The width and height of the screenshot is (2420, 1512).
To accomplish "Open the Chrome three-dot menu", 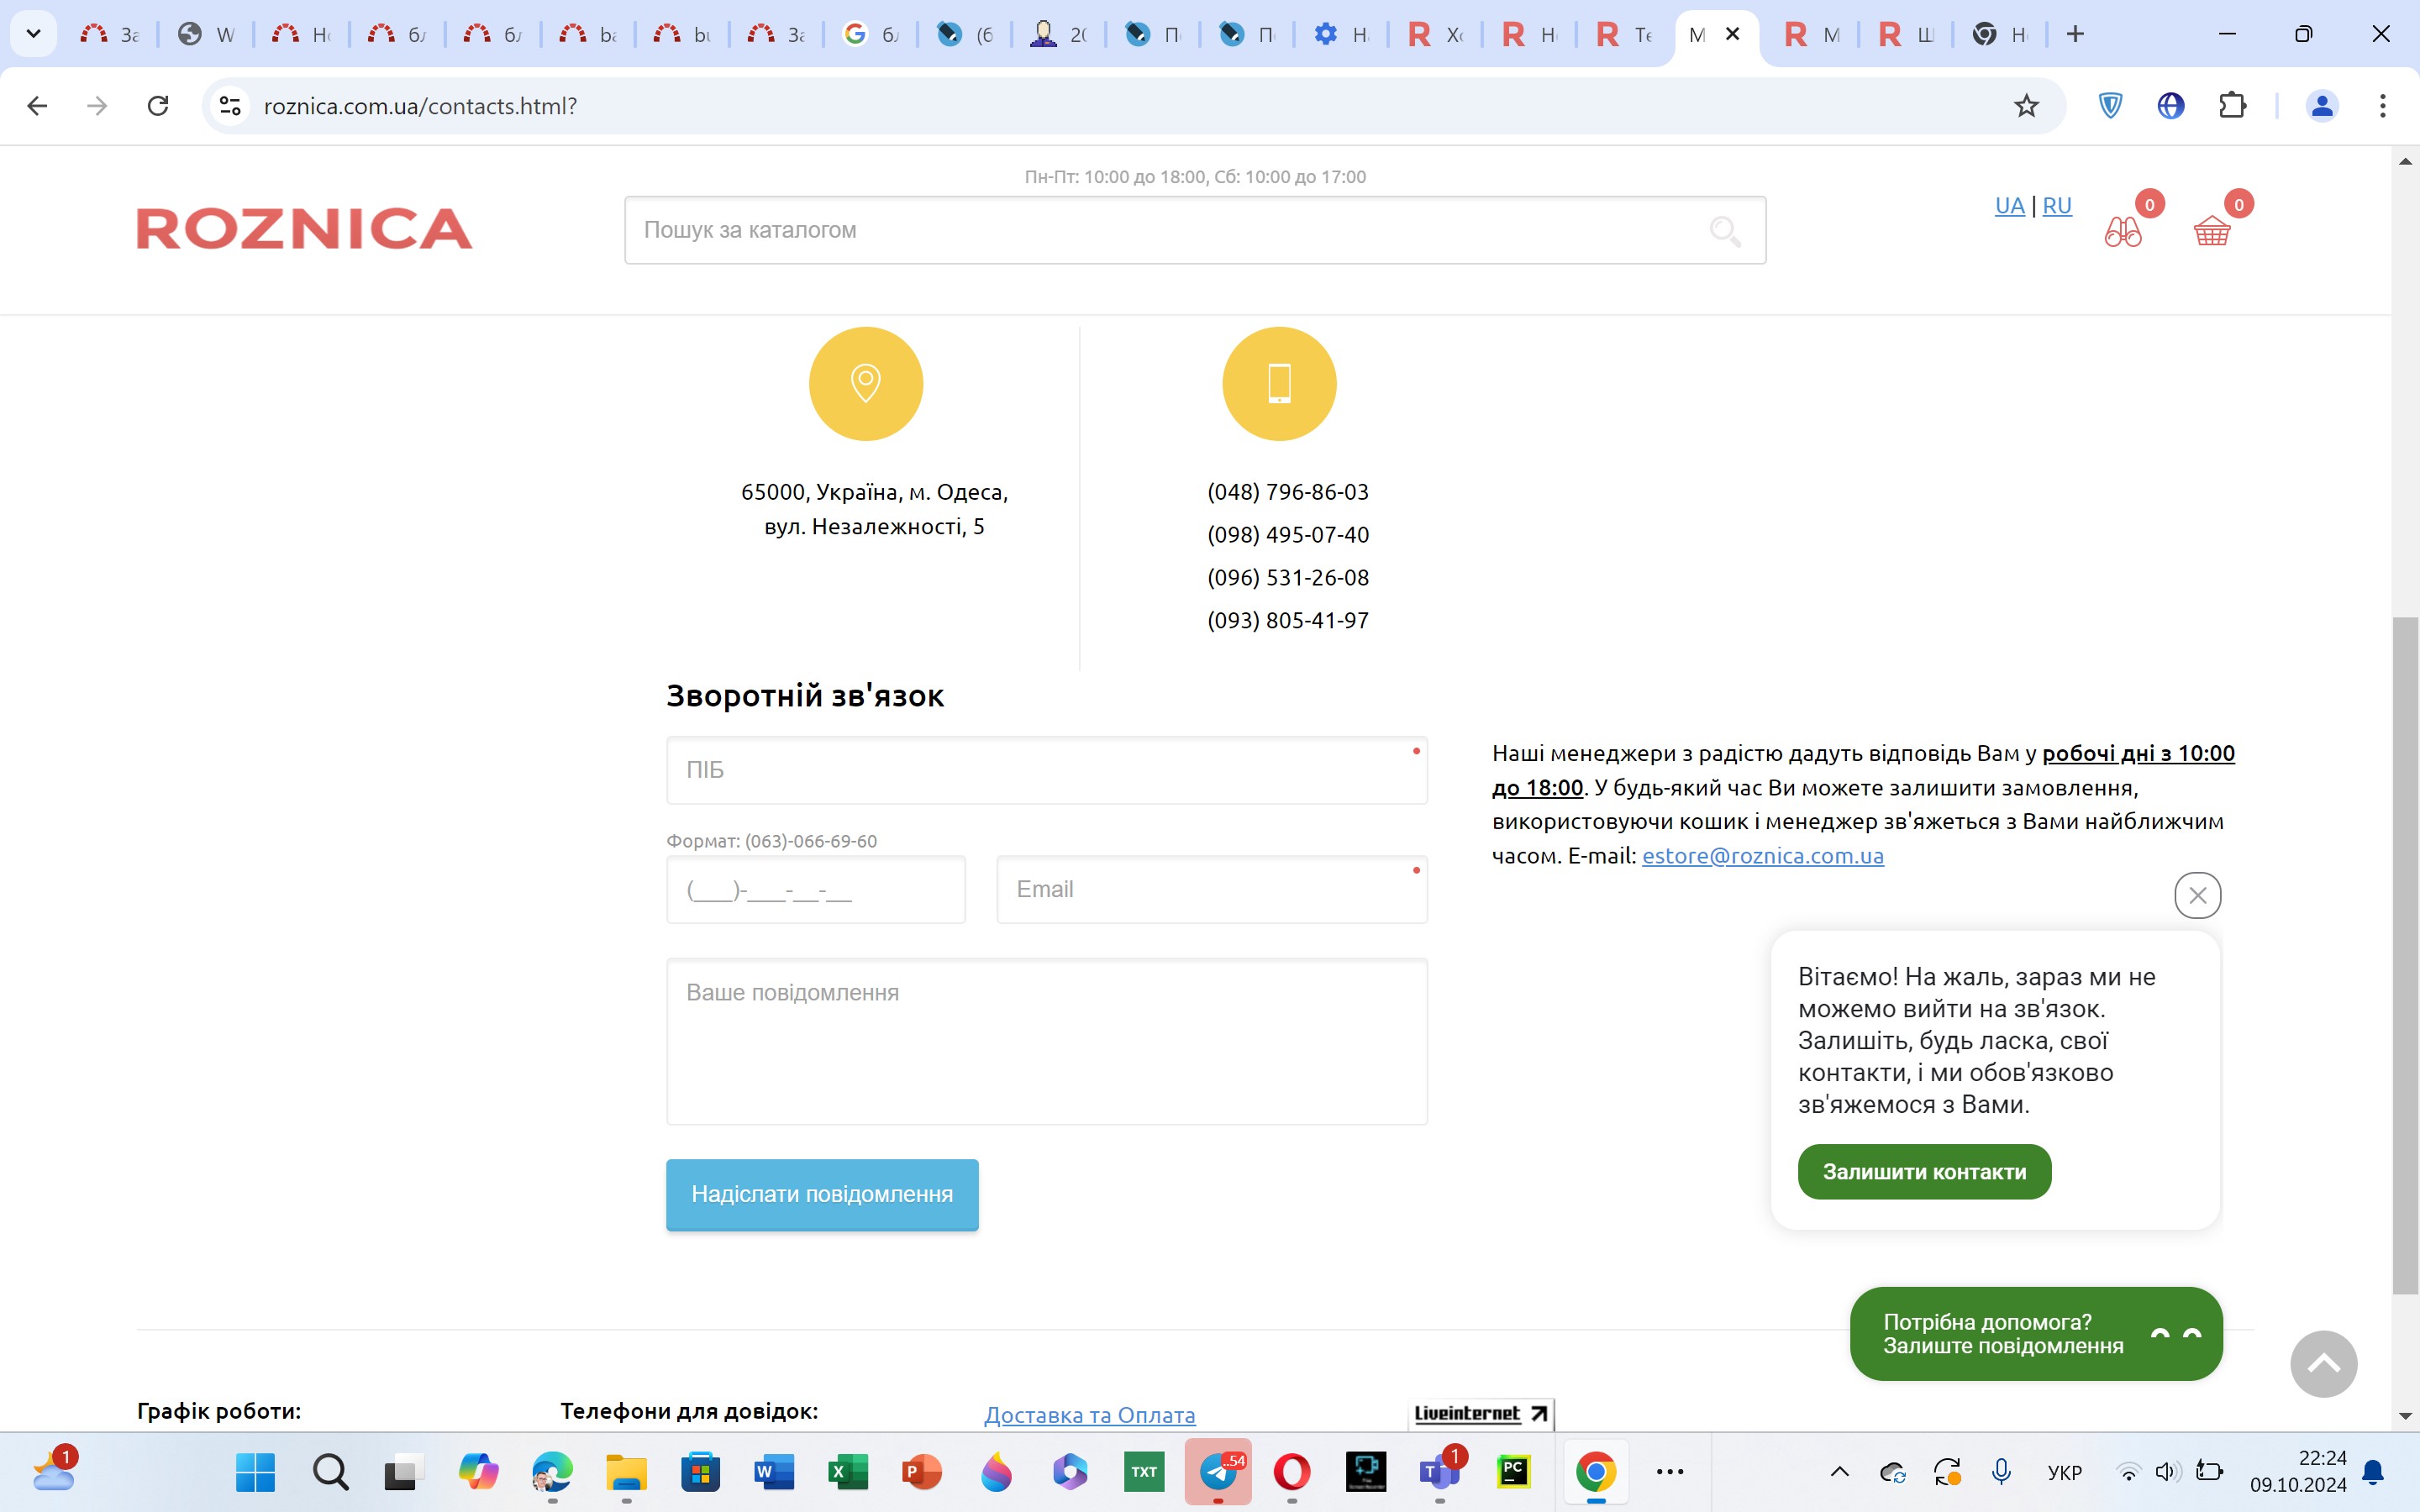I will click(x=2382, y=106).
